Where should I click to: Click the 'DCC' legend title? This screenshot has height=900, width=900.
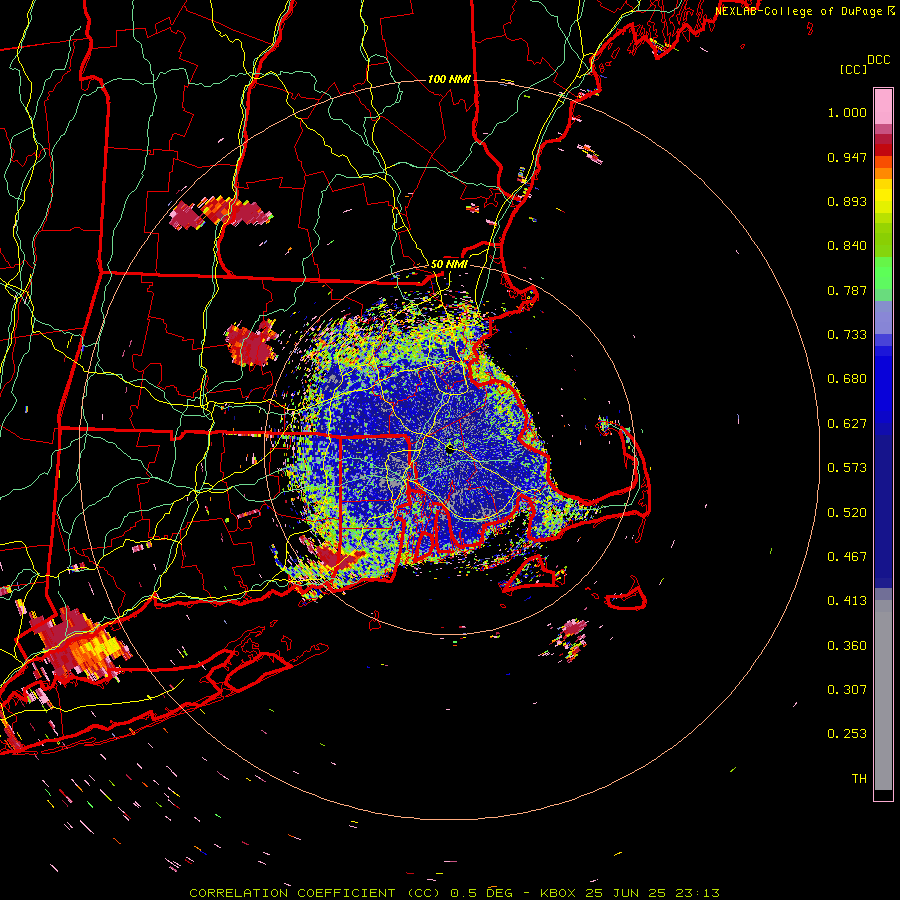coord(878,60)
